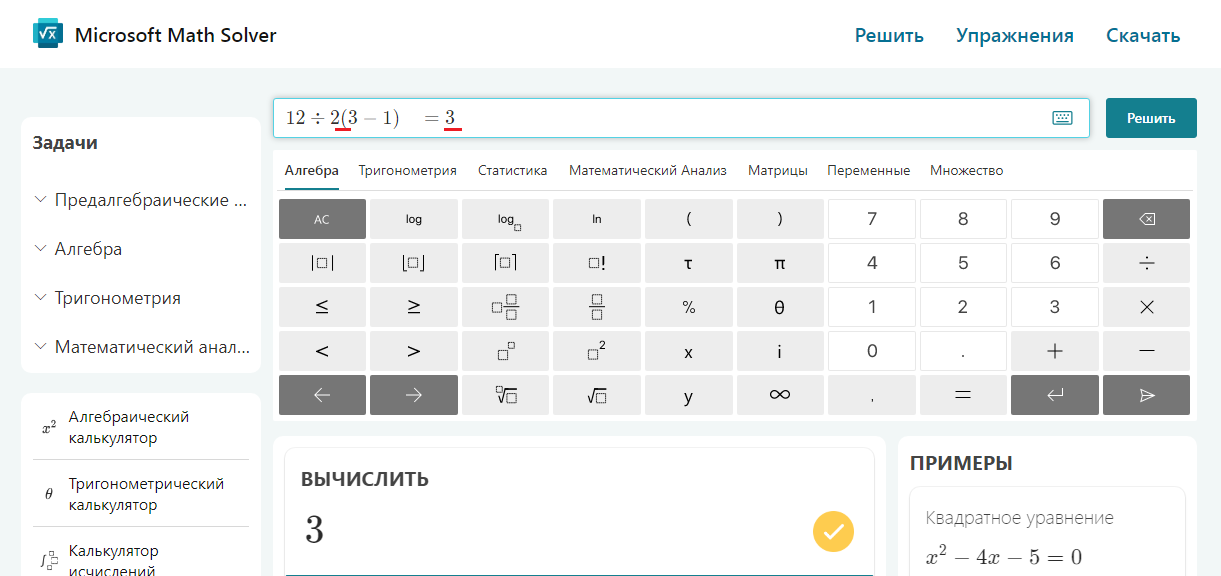Screen dimensions: 1221x576
Task: Click the left arrow cursor key
Action: pyautogui.click(x=322, y=395)
